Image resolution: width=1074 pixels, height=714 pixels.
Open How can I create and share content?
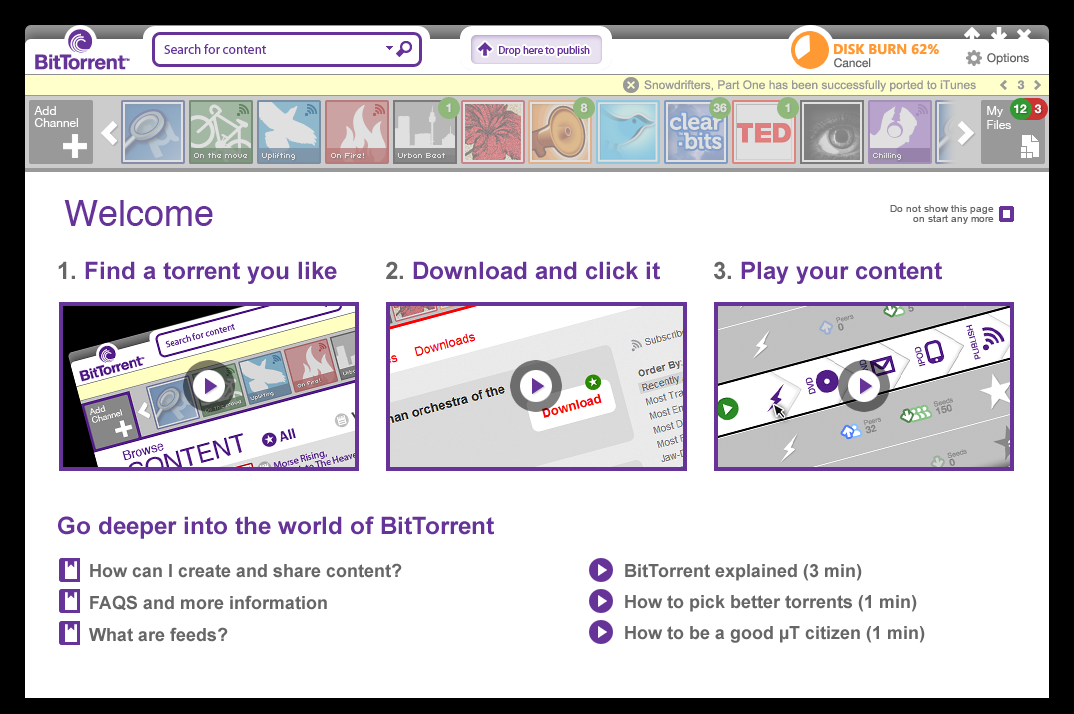[x=245, y=571]
